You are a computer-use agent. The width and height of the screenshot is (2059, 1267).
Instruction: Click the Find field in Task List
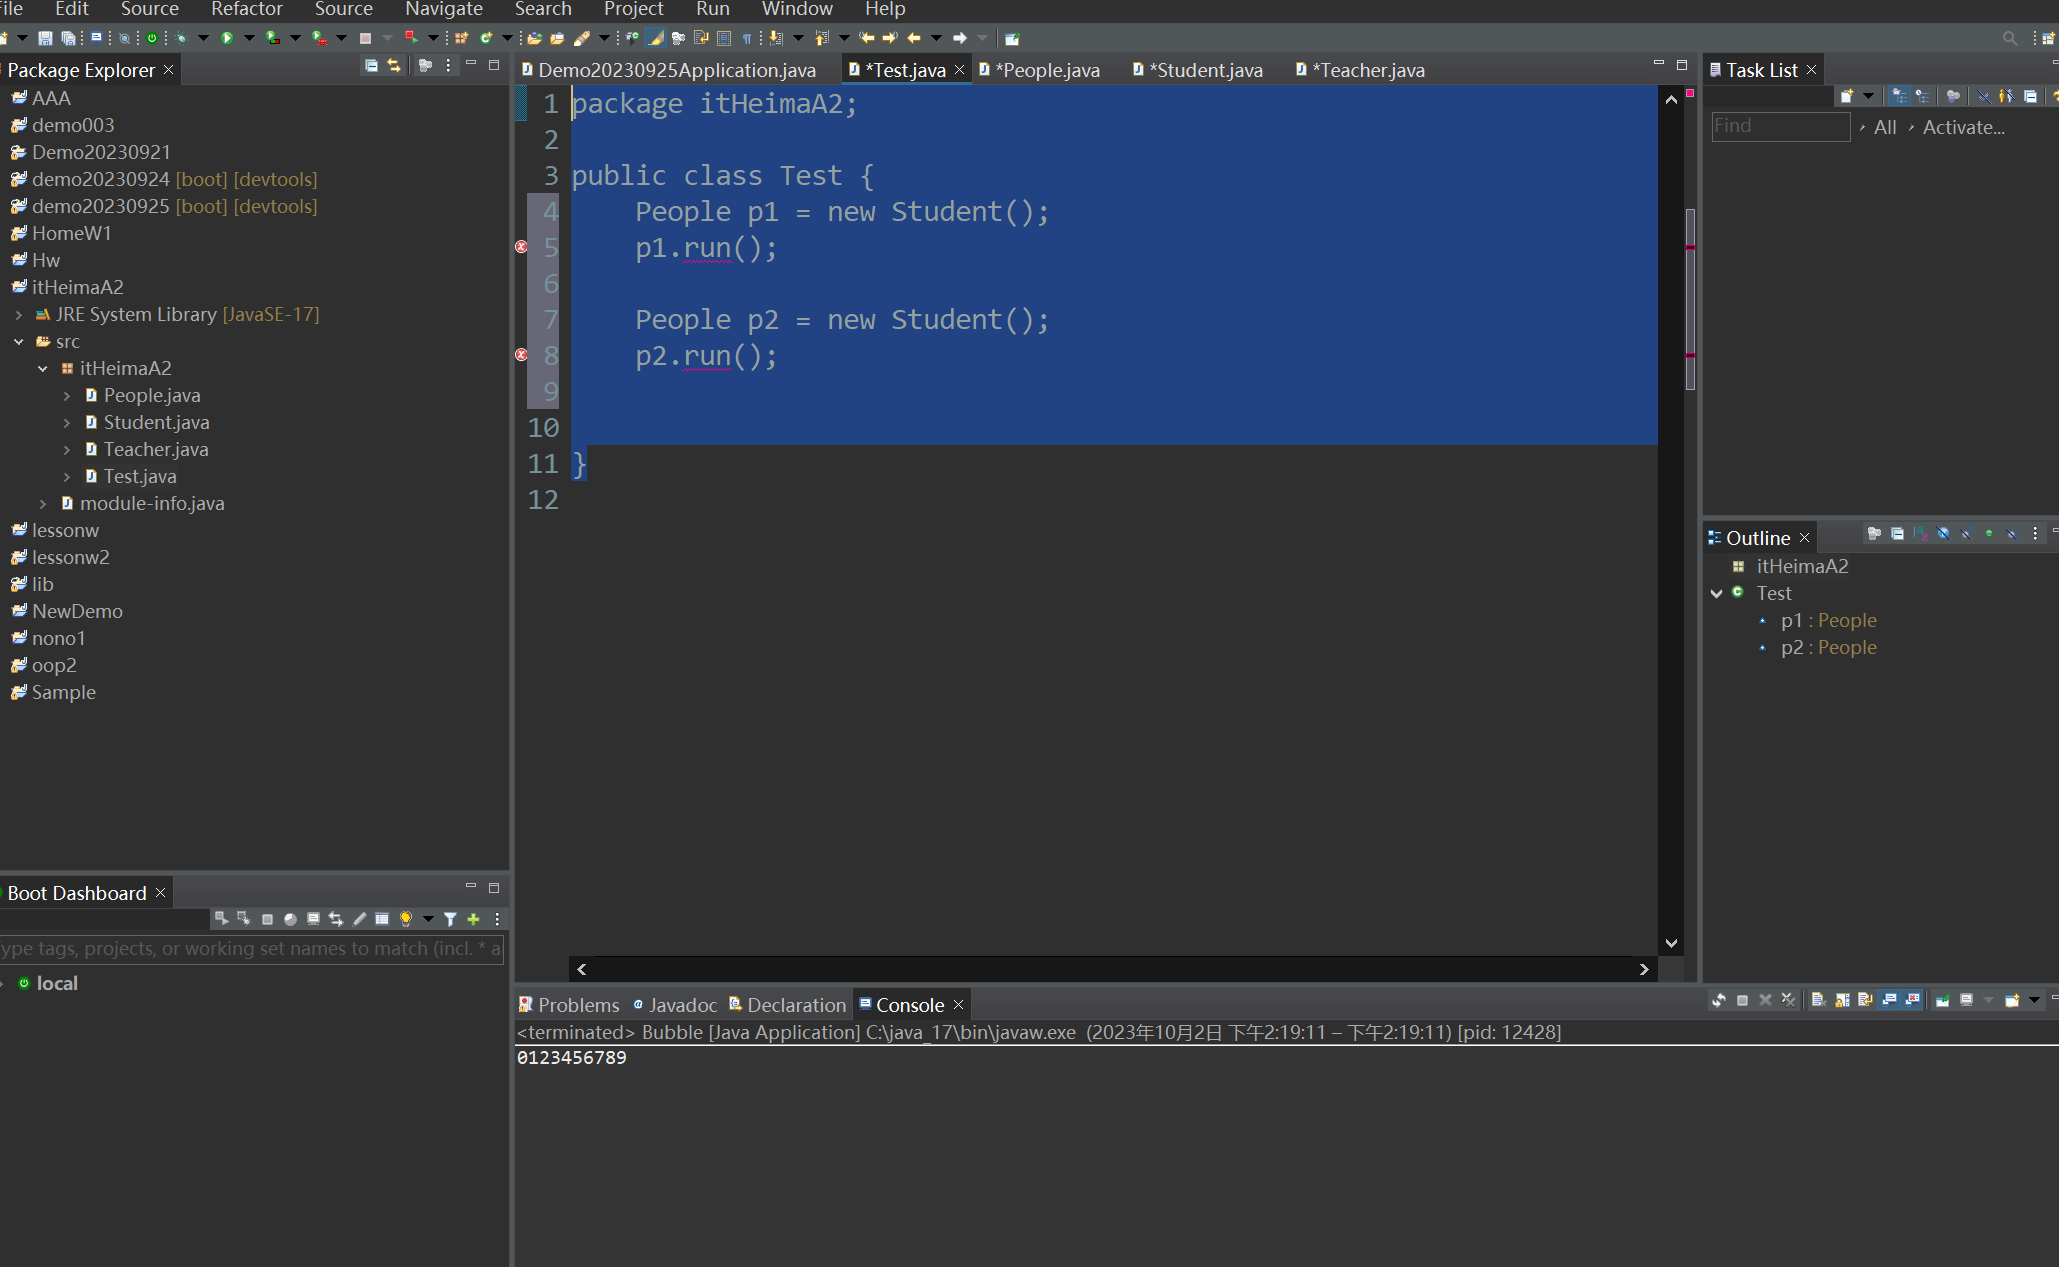[1780, 127]
